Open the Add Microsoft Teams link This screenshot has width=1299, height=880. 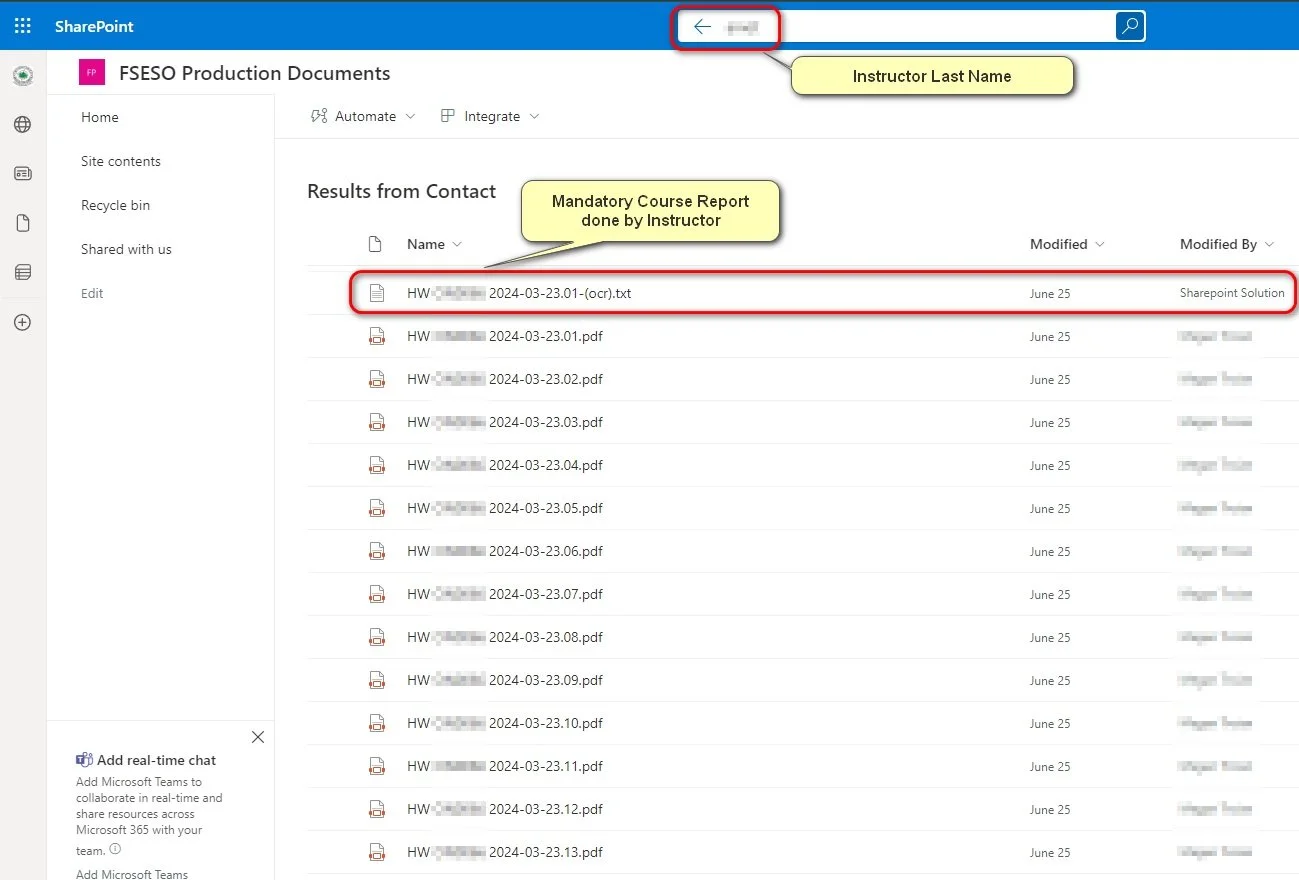pyautogui.click(x=131, y=872)
